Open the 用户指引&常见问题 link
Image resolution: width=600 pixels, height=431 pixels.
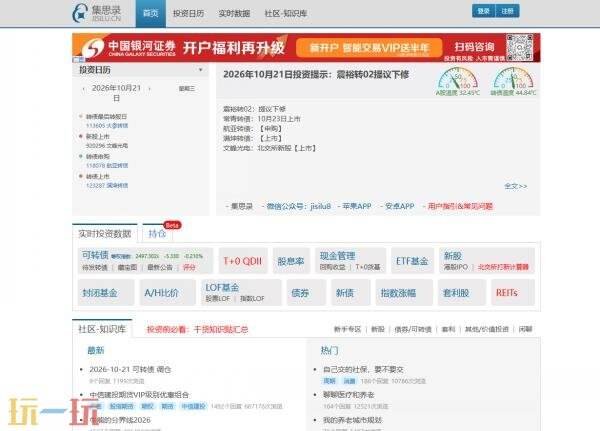(460, 206)
